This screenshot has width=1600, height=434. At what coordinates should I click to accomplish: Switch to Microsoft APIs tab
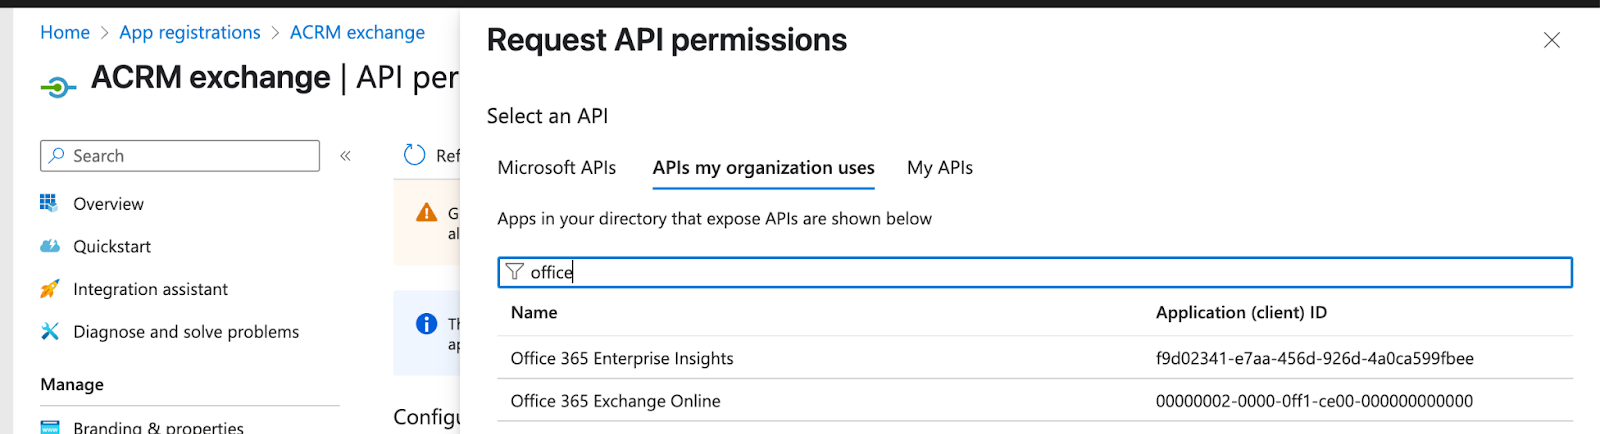557,168
